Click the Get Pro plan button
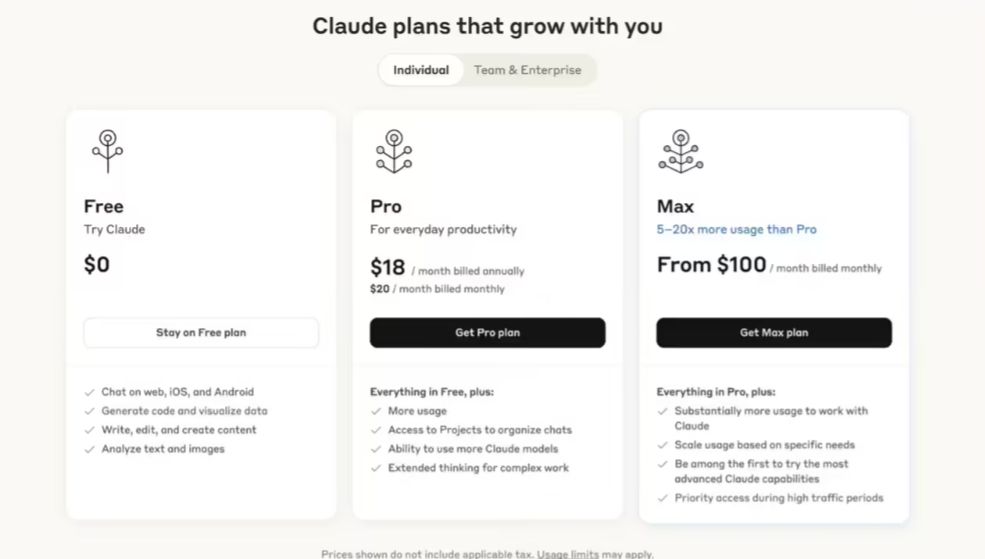 click(487, 333)
